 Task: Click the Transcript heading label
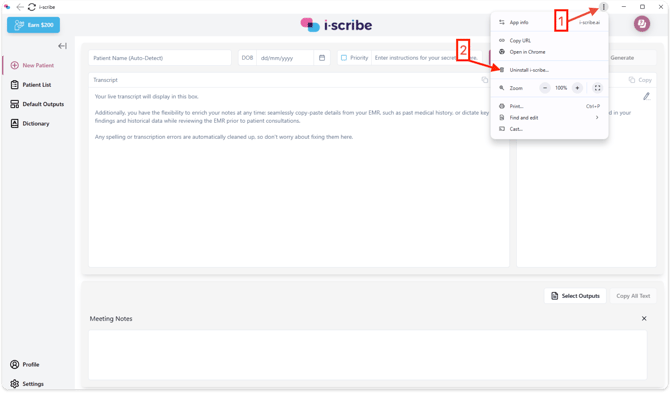point(105,80)
